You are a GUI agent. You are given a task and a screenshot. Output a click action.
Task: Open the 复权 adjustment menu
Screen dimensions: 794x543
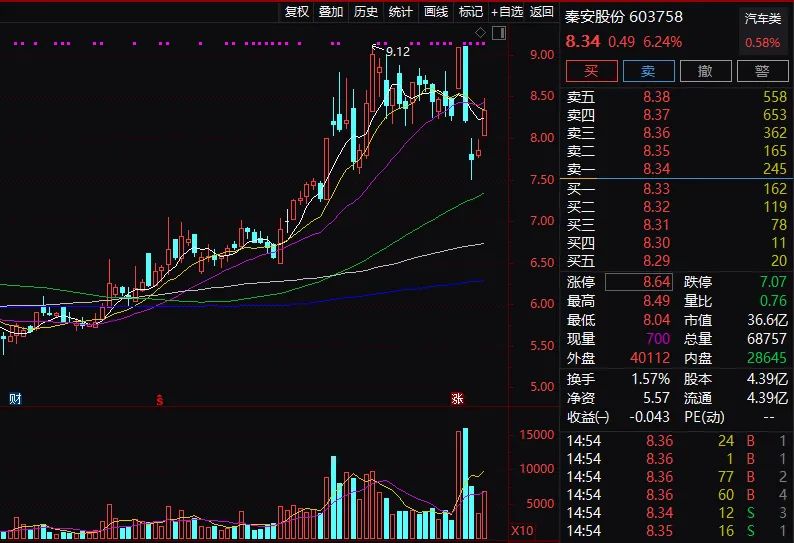pyautogui.click(x=297, y=12)
